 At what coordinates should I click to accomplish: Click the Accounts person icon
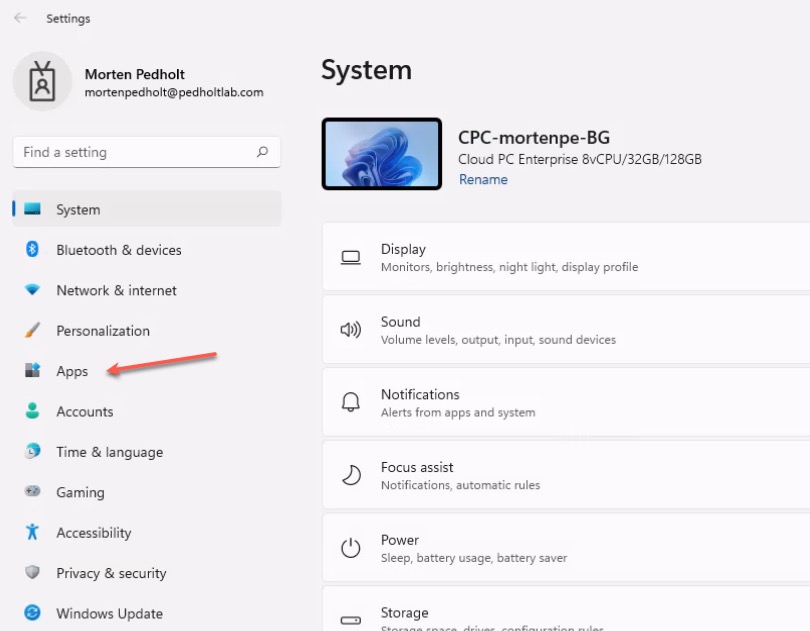32,410
